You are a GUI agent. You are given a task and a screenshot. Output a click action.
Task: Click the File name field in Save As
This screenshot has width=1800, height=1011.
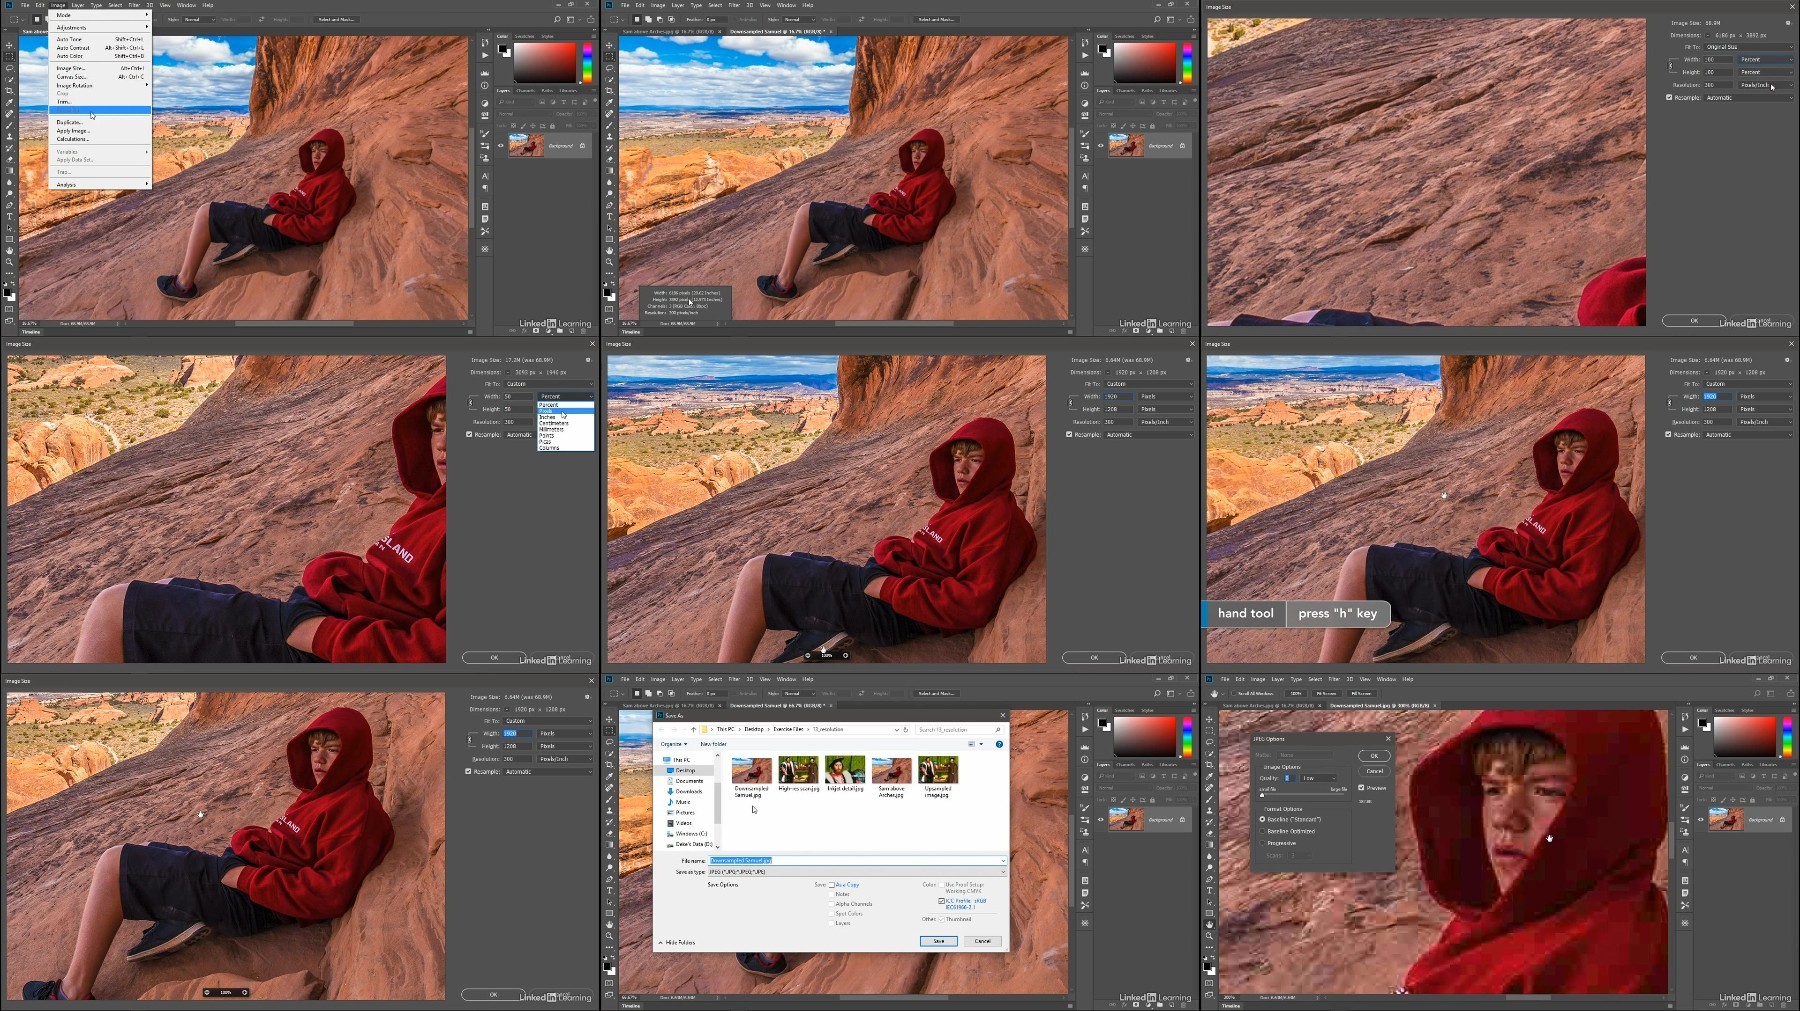(857, 860)
